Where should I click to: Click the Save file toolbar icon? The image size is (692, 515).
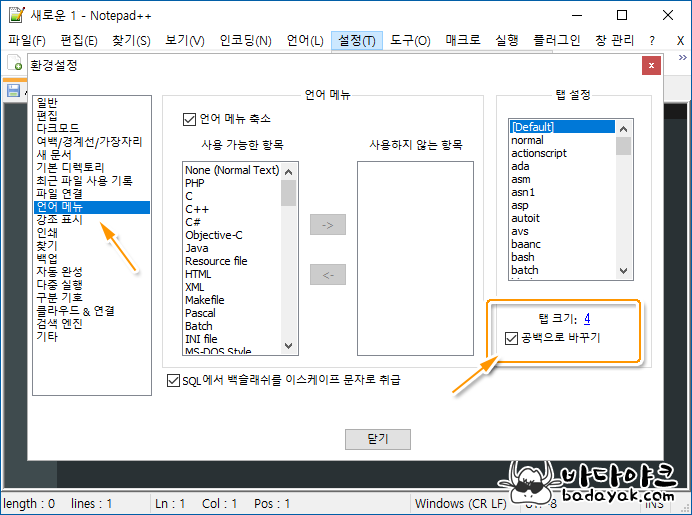click(14, 90)
